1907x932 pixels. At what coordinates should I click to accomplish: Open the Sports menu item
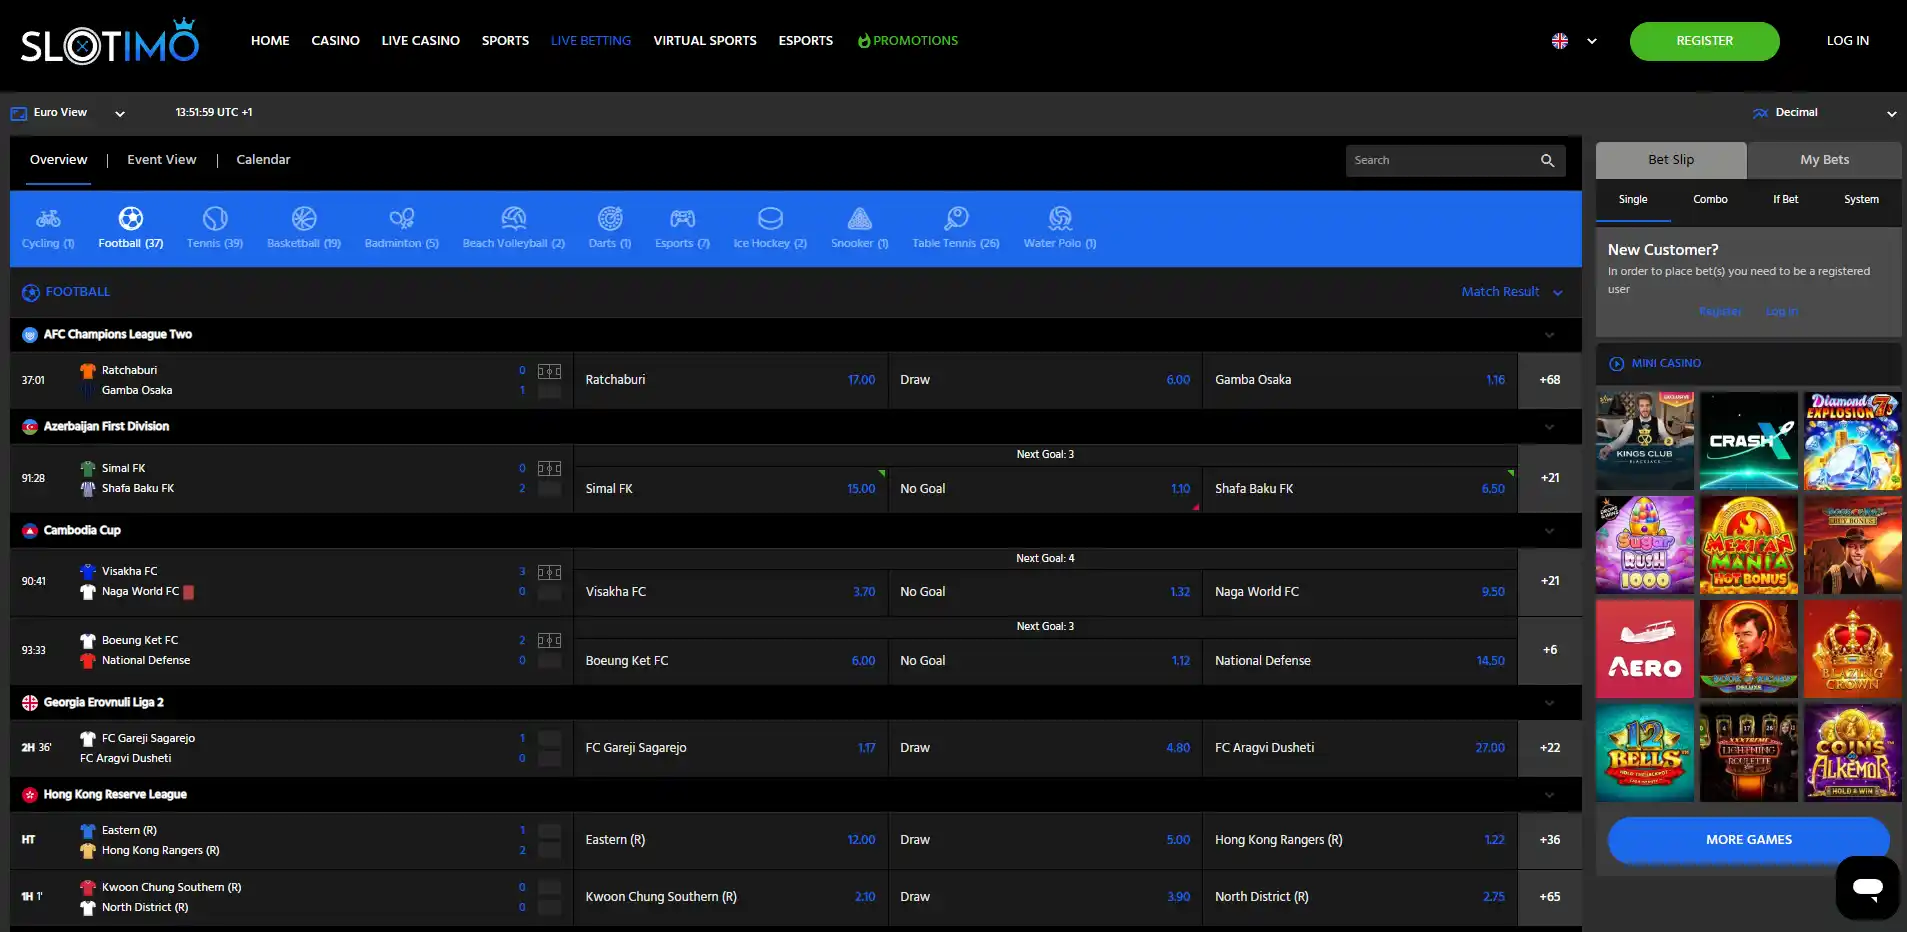[x=505, y=41]
